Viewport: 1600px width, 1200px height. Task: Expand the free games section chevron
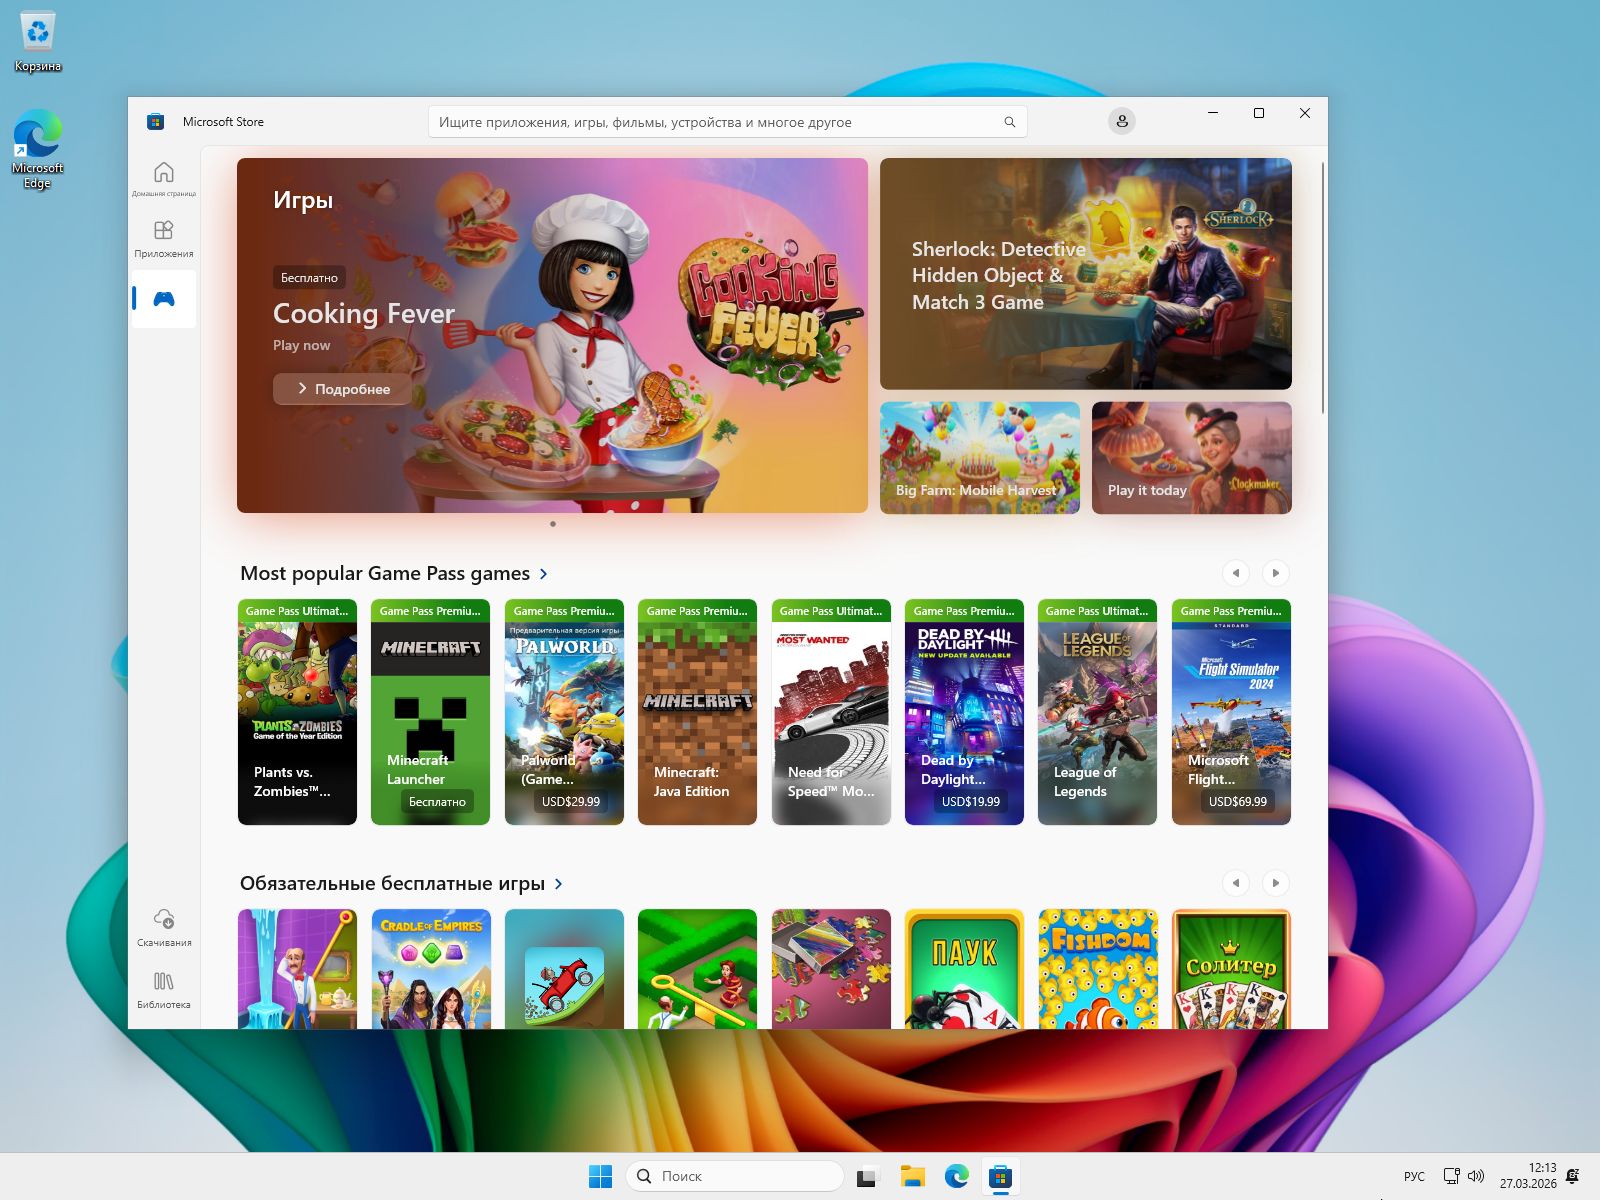[x=558, y=884]
